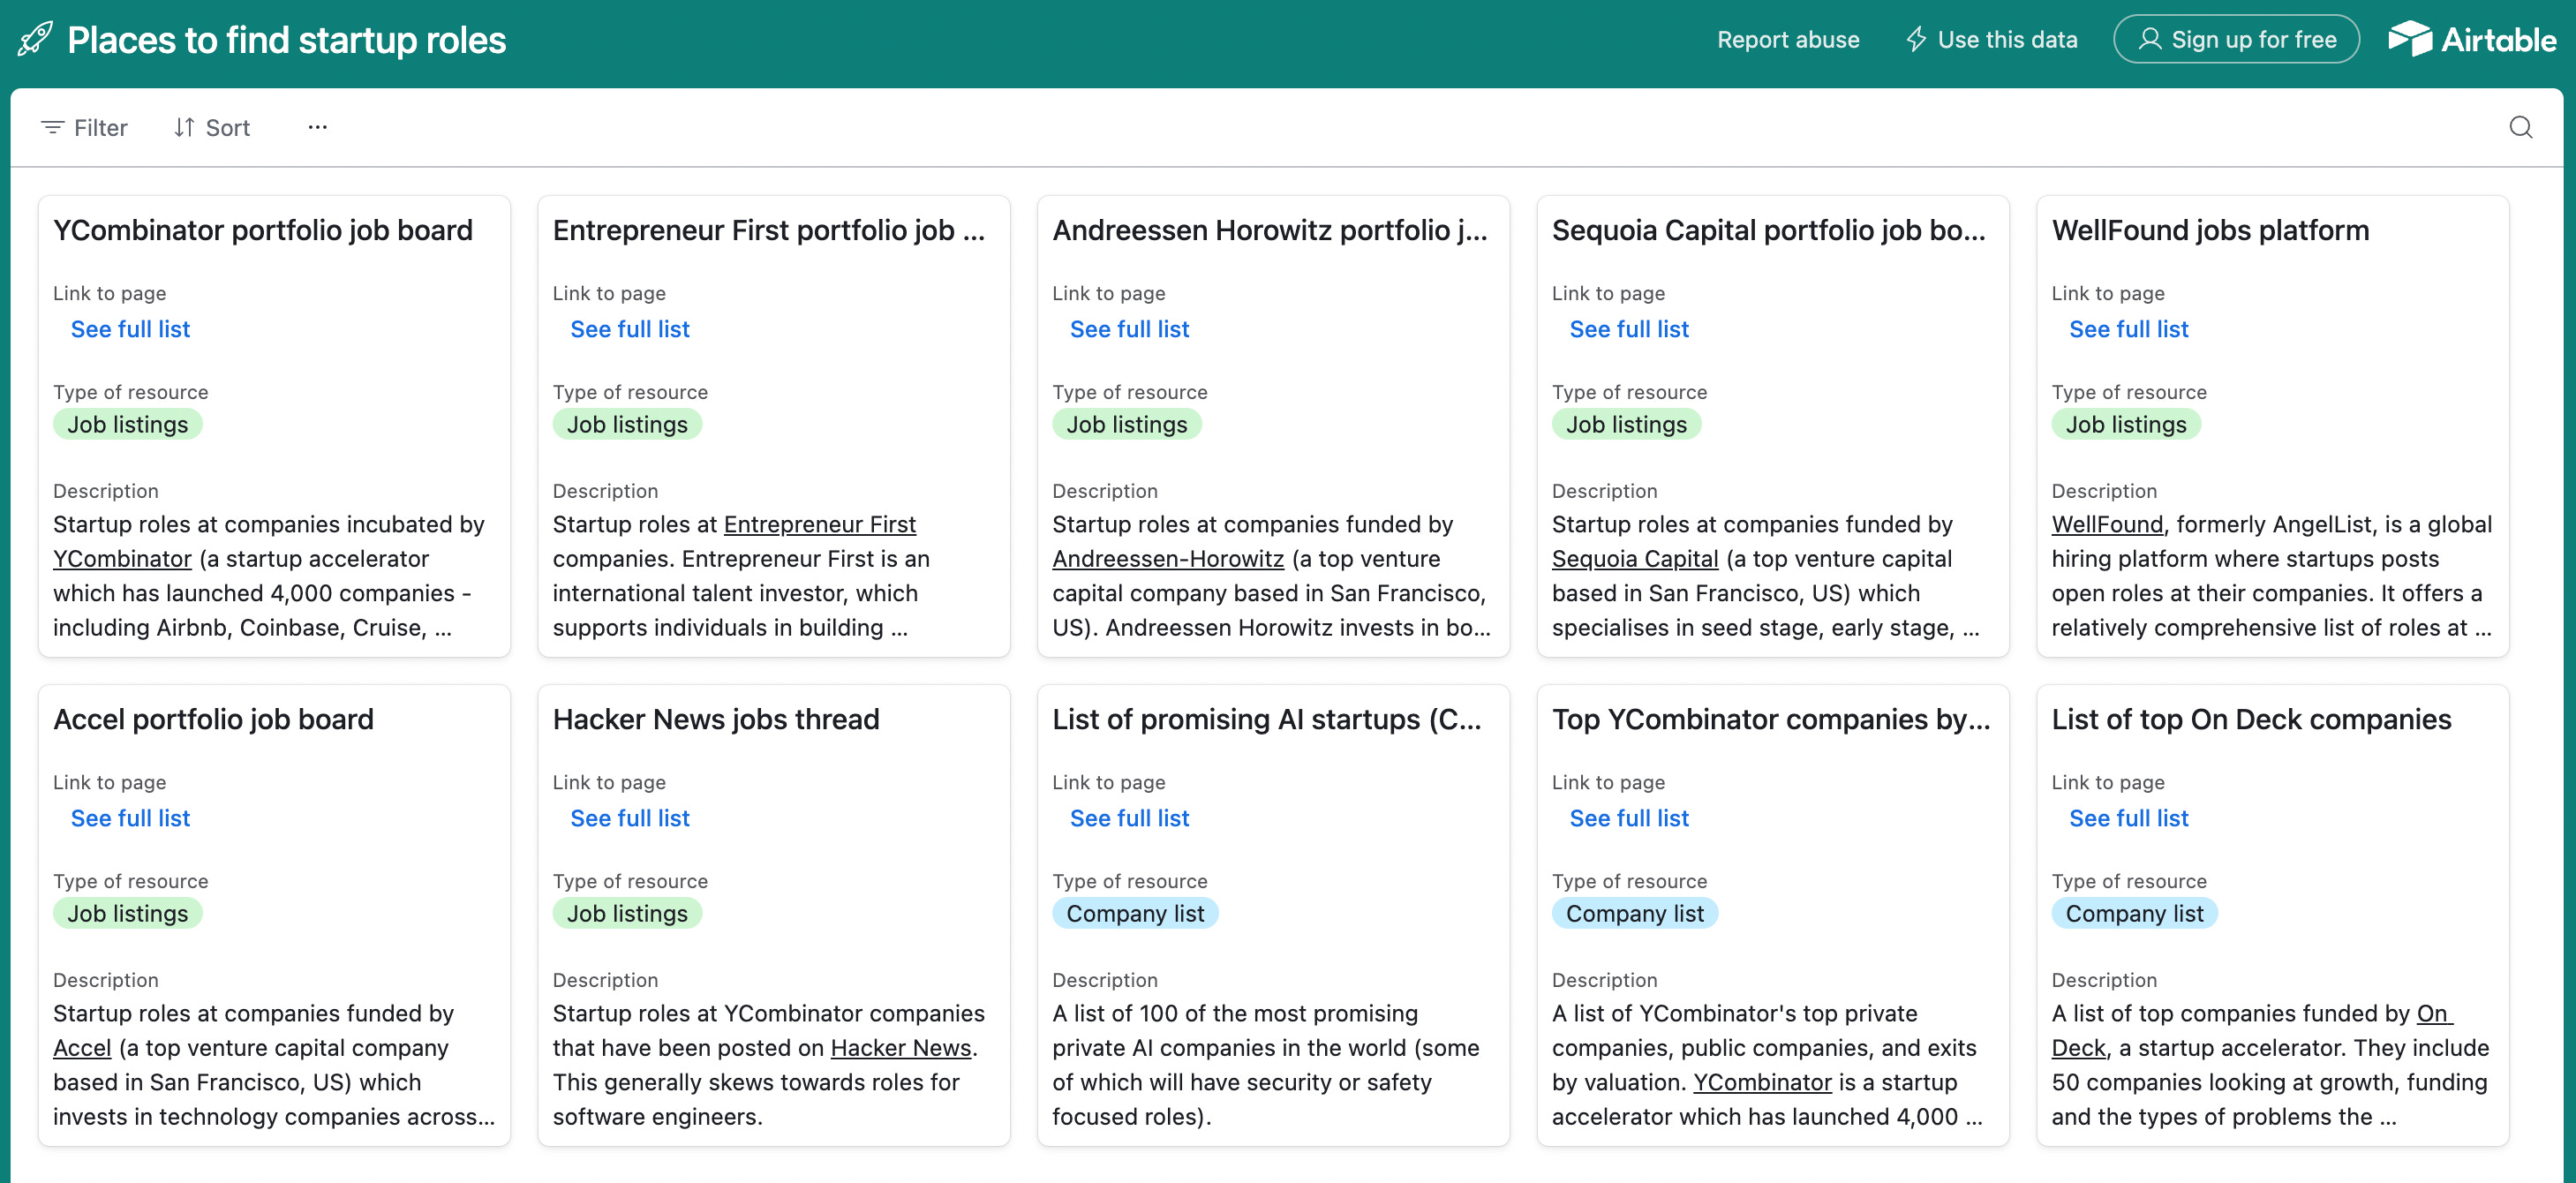Click the Sign up for free button

pos(2236,39)
